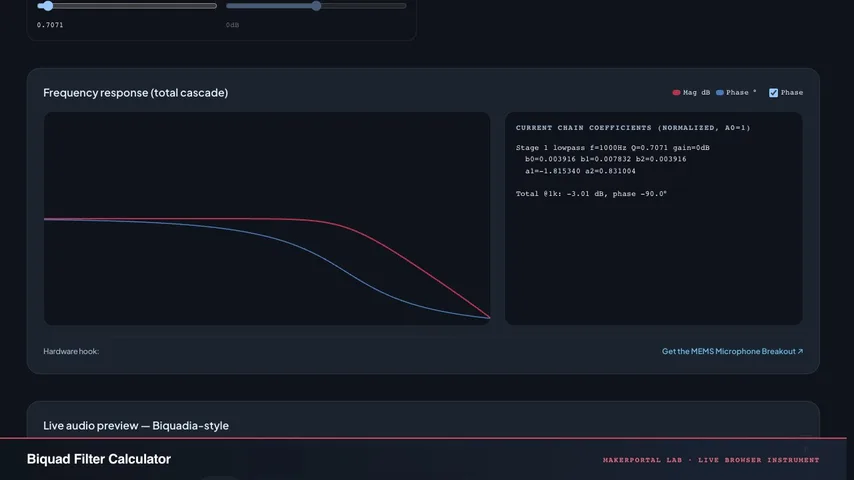Select the 'Total @1k: -3.01 dB' readout
The width and height of the screenshot is (854, 480).
[591, 194]
